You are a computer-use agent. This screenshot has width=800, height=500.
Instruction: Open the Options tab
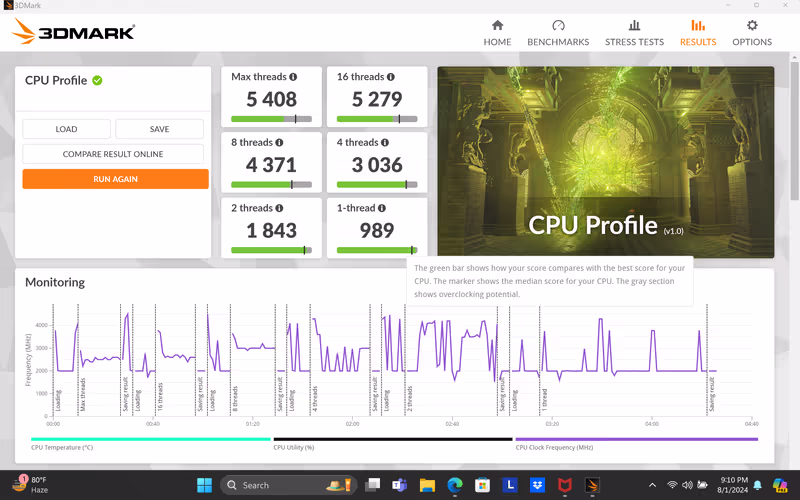(x=752, y=33)
